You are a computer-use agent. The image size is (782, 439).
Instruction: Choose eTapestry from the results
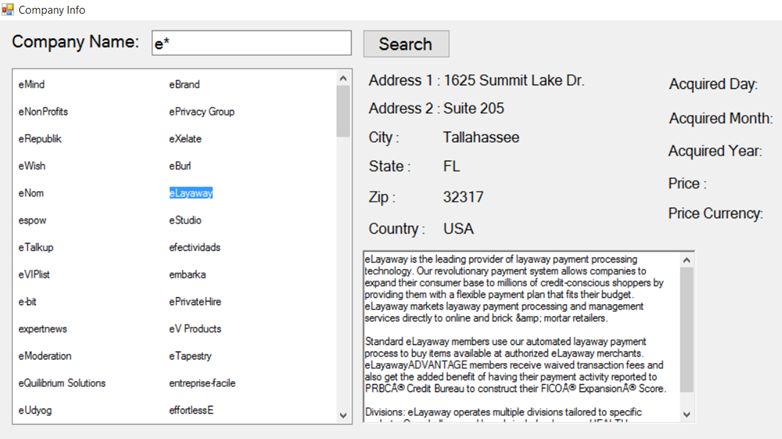tap(190, 356)
